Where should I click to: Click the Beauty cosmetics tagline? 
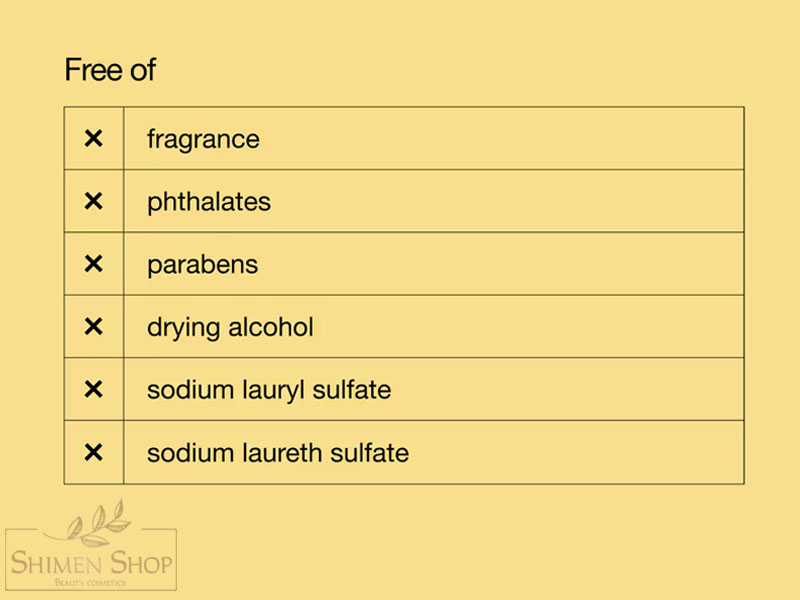[90, 582]
